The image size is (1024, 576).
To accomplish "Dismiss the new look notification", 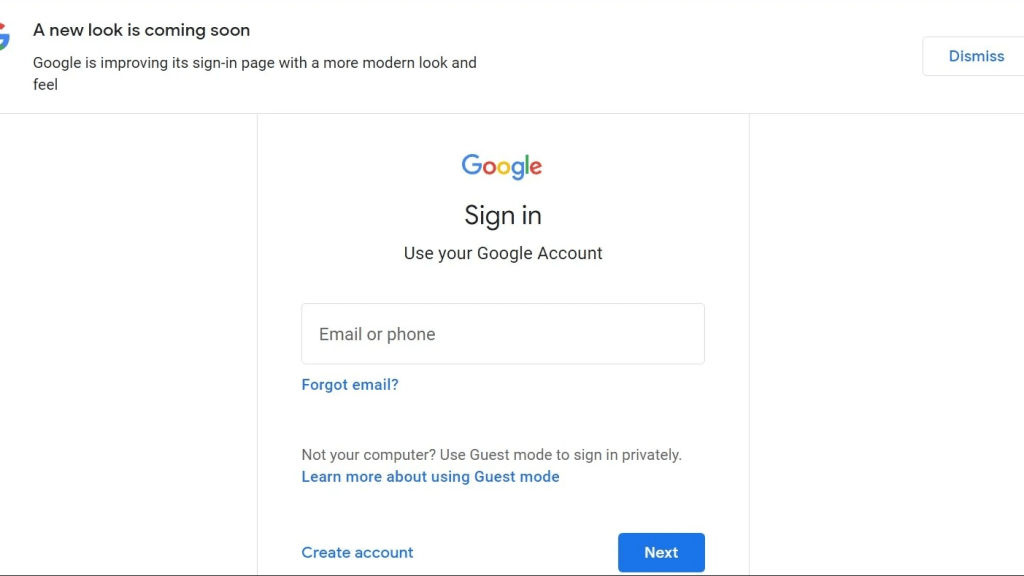I will click(975, 56).
